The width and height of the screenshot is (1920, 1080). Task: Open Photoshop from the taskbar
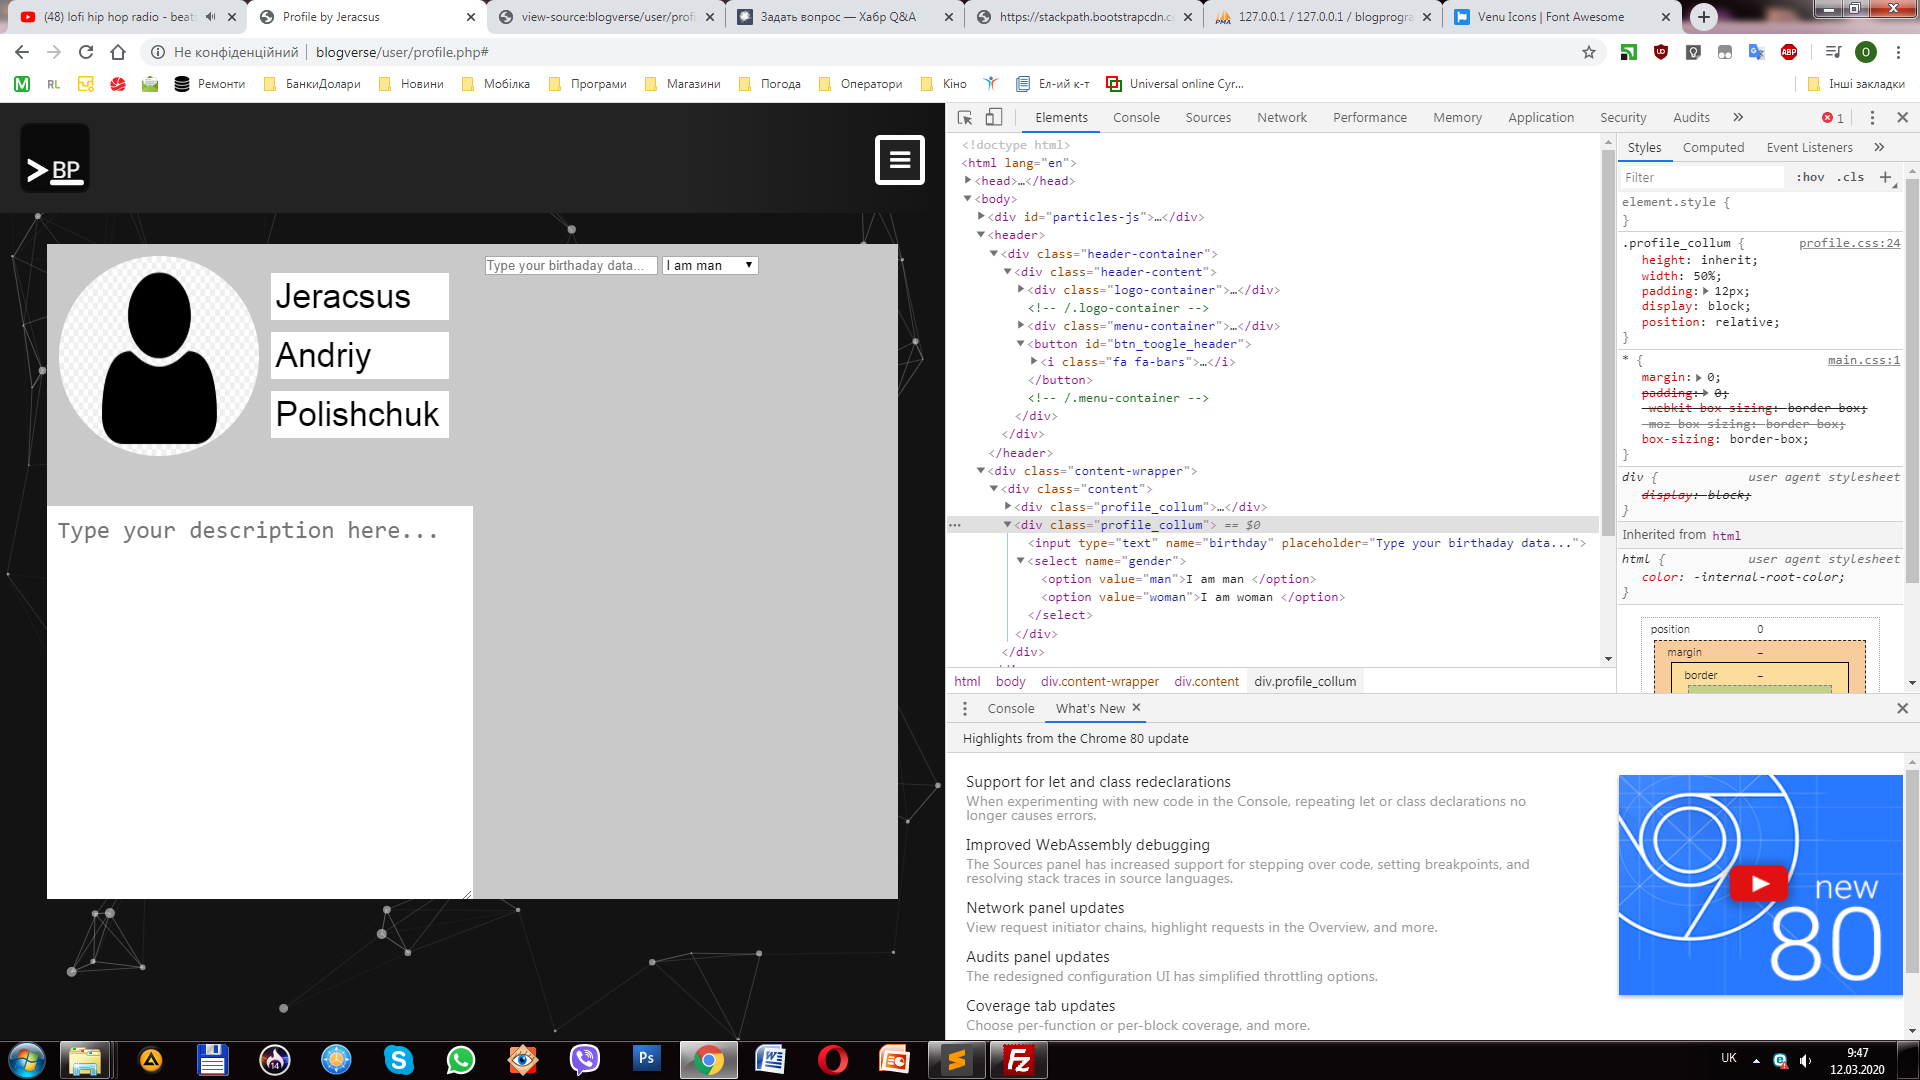coord(646,1060)
